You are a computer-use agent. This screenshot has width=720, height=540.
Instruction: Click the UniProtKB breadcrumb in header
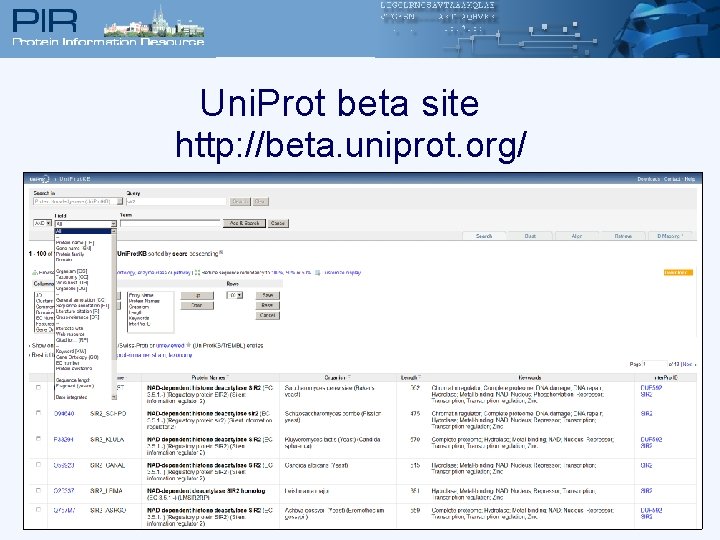pos(74,179)
